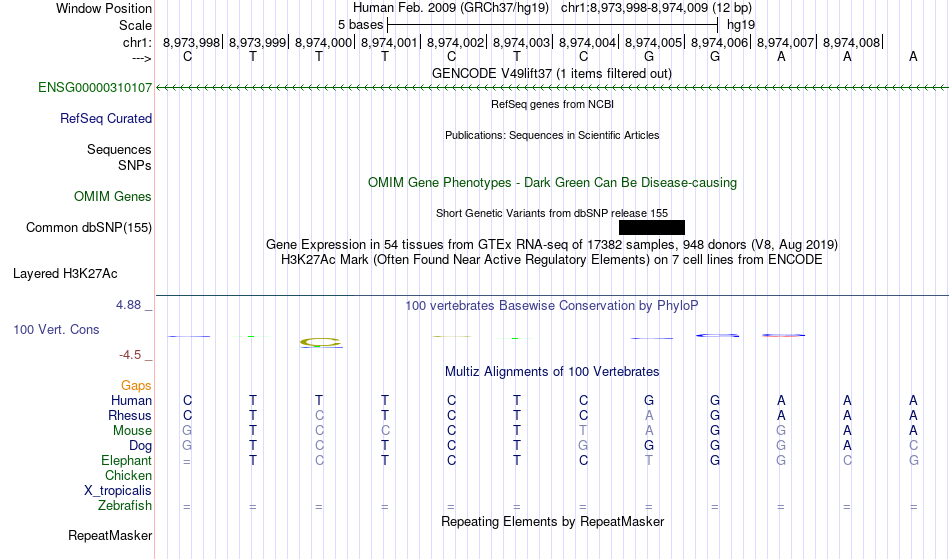This screenshot has width=950, height=559.
Task: Click the black Common dbSNP(155) variant block
Action: tap(652, 228)
